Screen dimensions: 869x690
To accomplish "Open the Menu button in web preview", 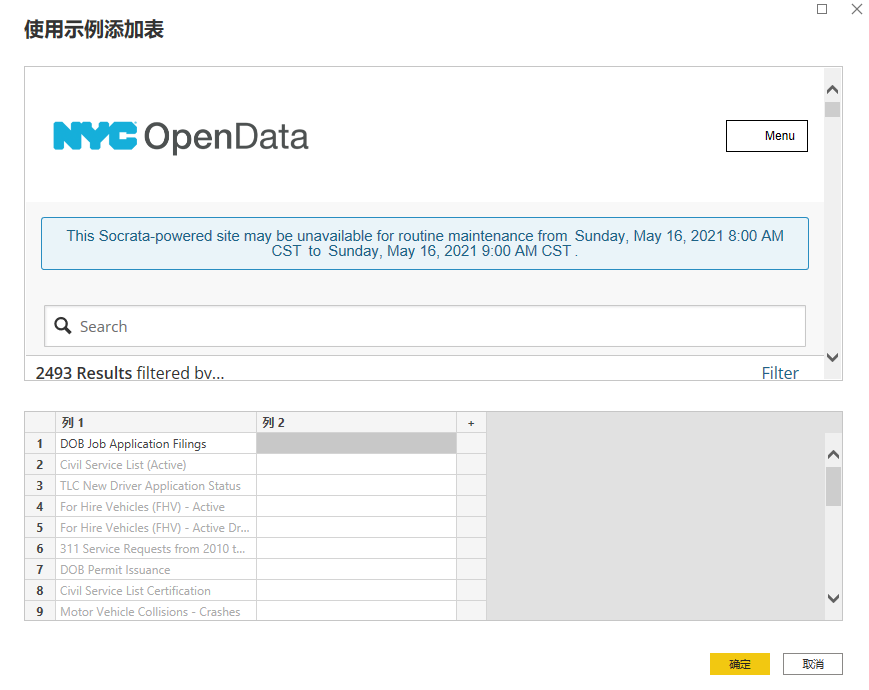I will pos(766,136).
